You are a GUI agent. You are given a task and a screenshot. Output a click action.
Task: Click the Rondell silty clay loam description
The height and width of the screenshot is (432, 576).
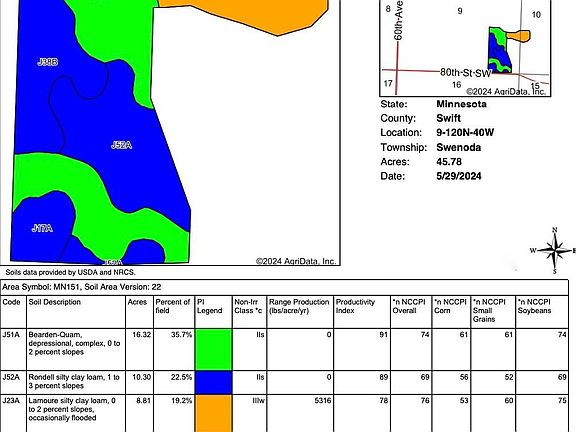click(x=74, y=381)
